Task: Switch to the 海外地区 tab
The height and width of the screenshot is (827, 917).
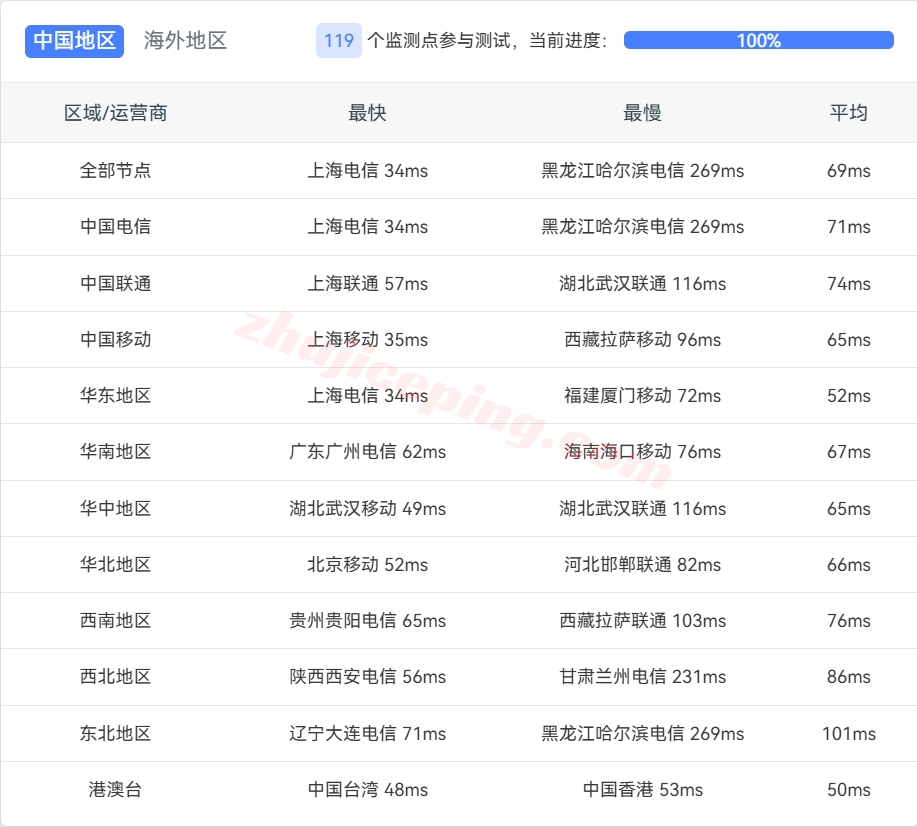Action: [185, 41]
